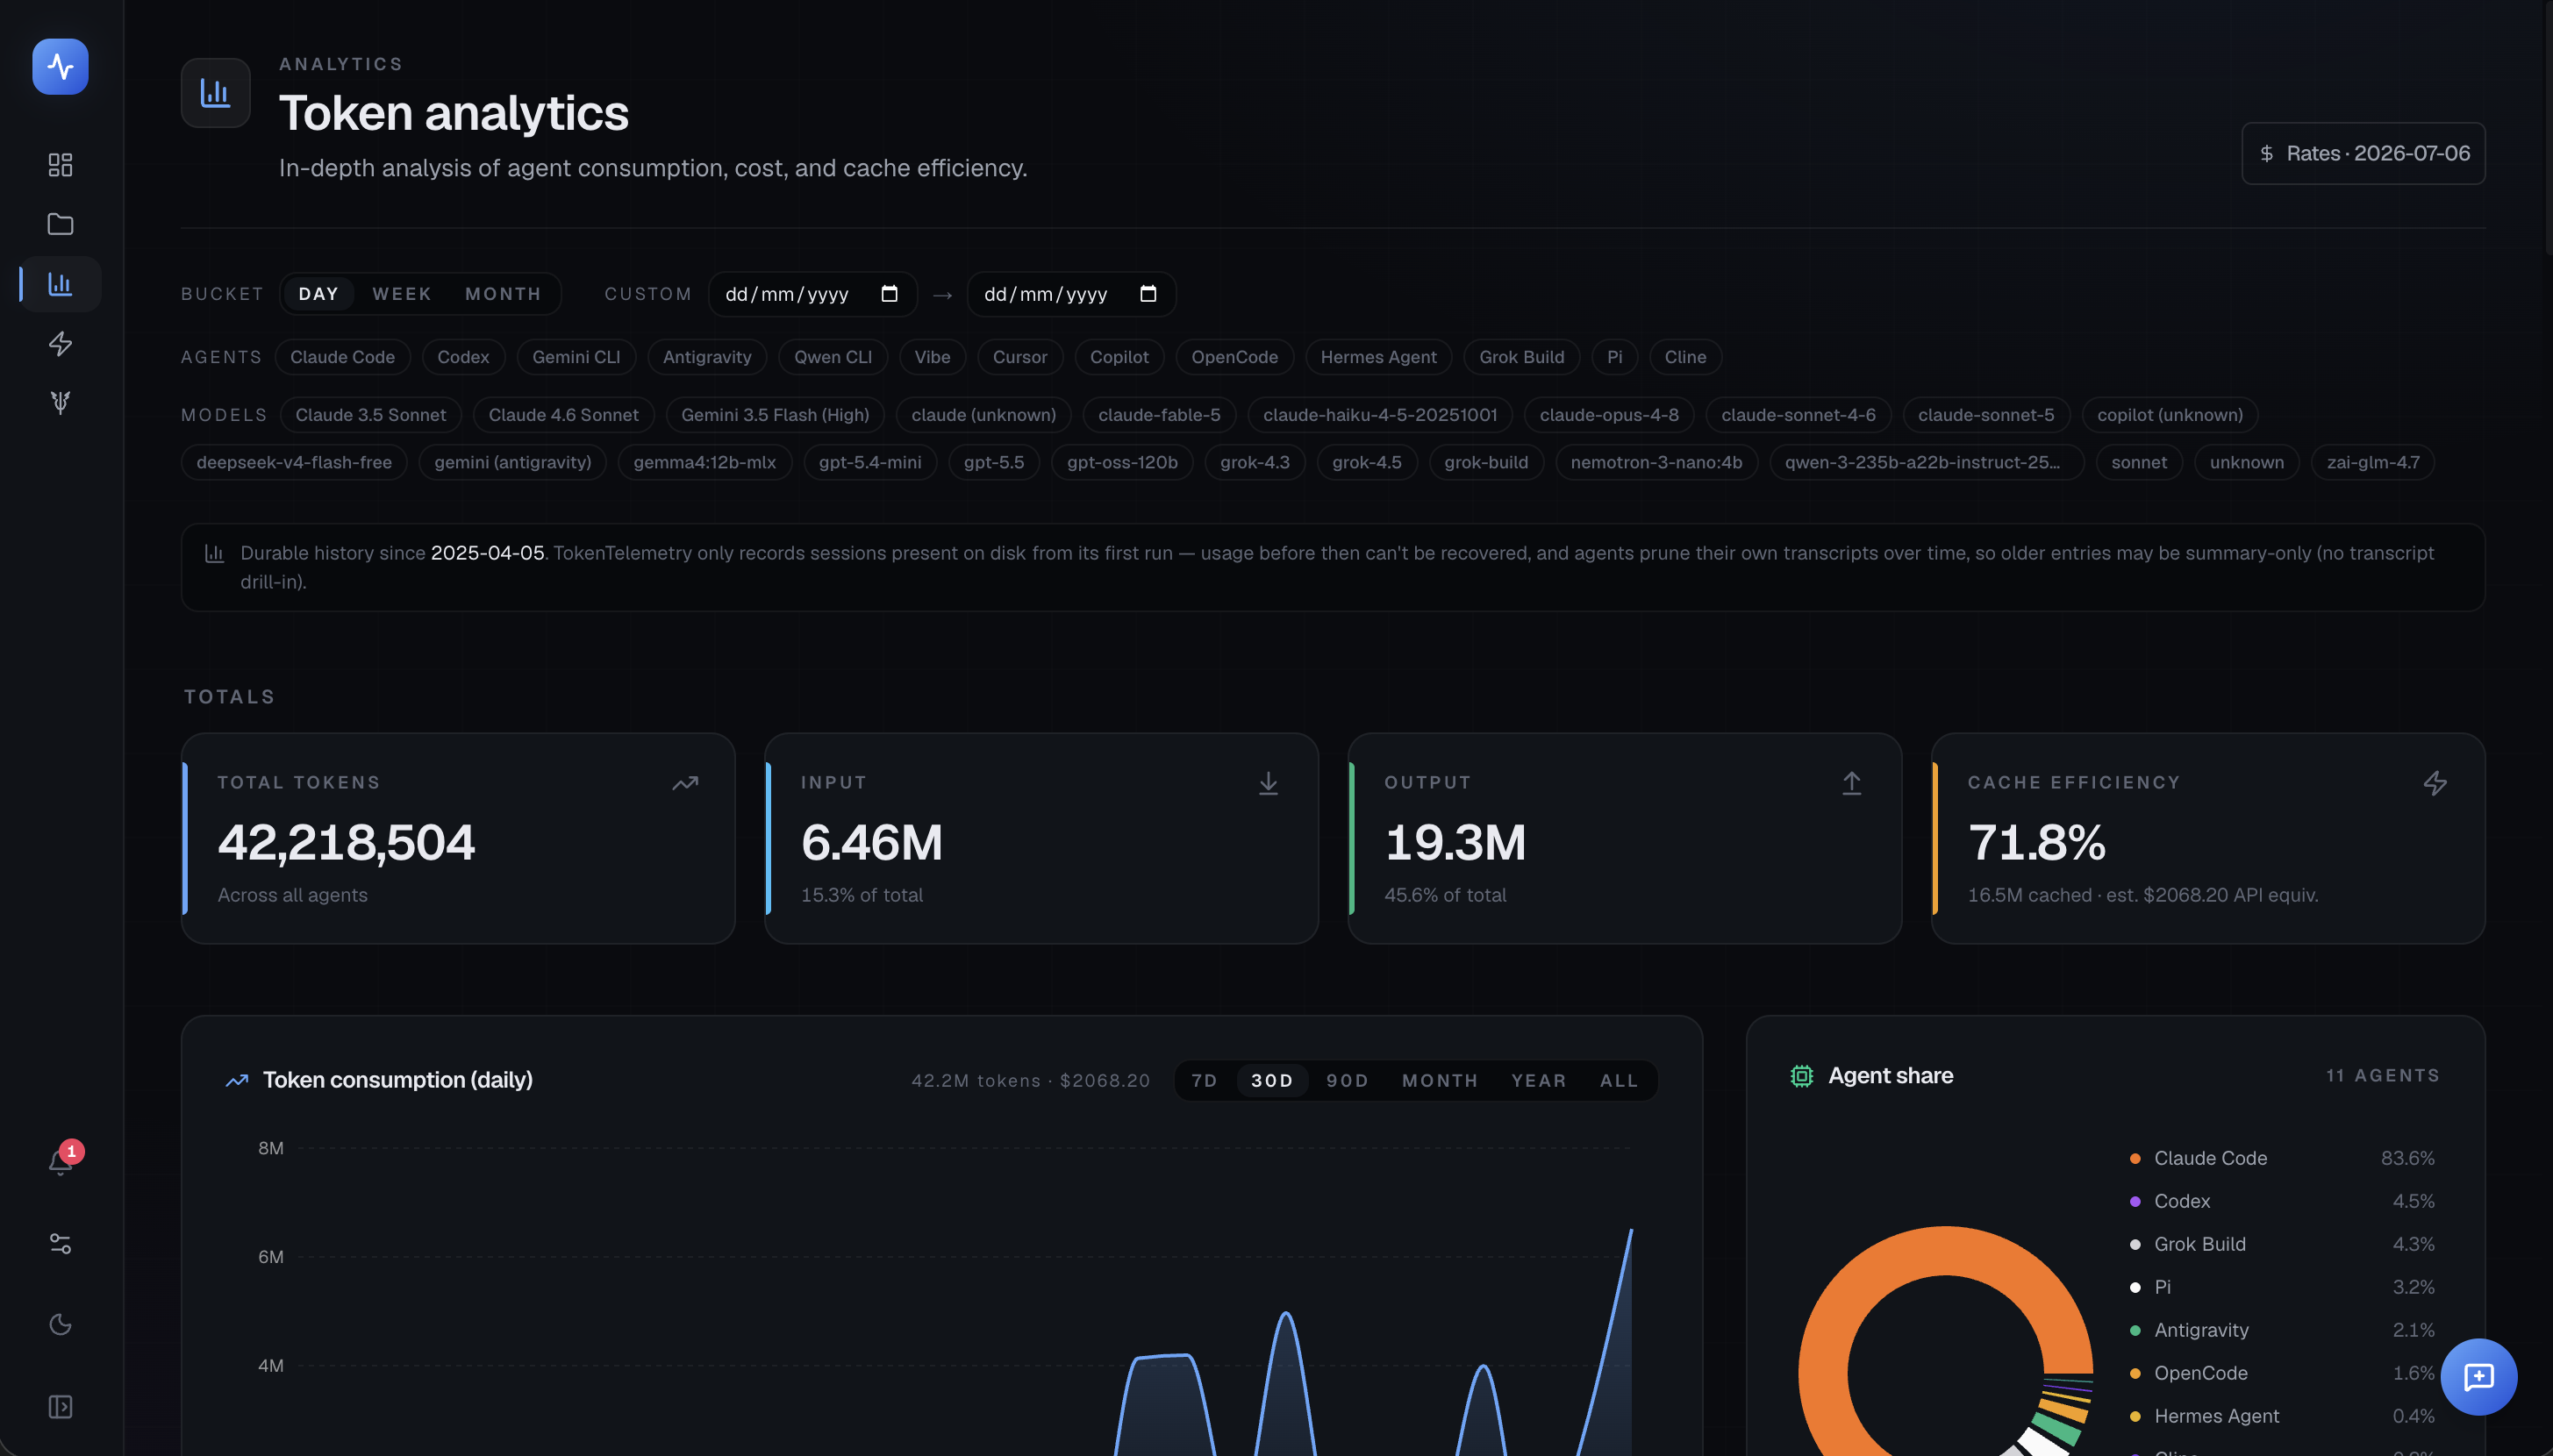Click trending arrow icon on Total Tokens card
This screenshot has width=2553, height=1456.
point(685,783)
